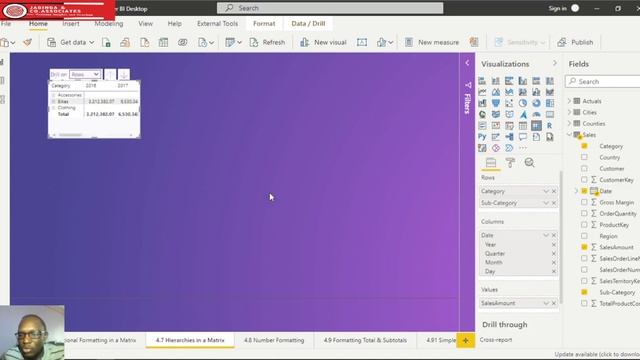Click the Quick measure icon
This screenshot has height=360, width=640.
pyautogui.click(x=473, y=42)
